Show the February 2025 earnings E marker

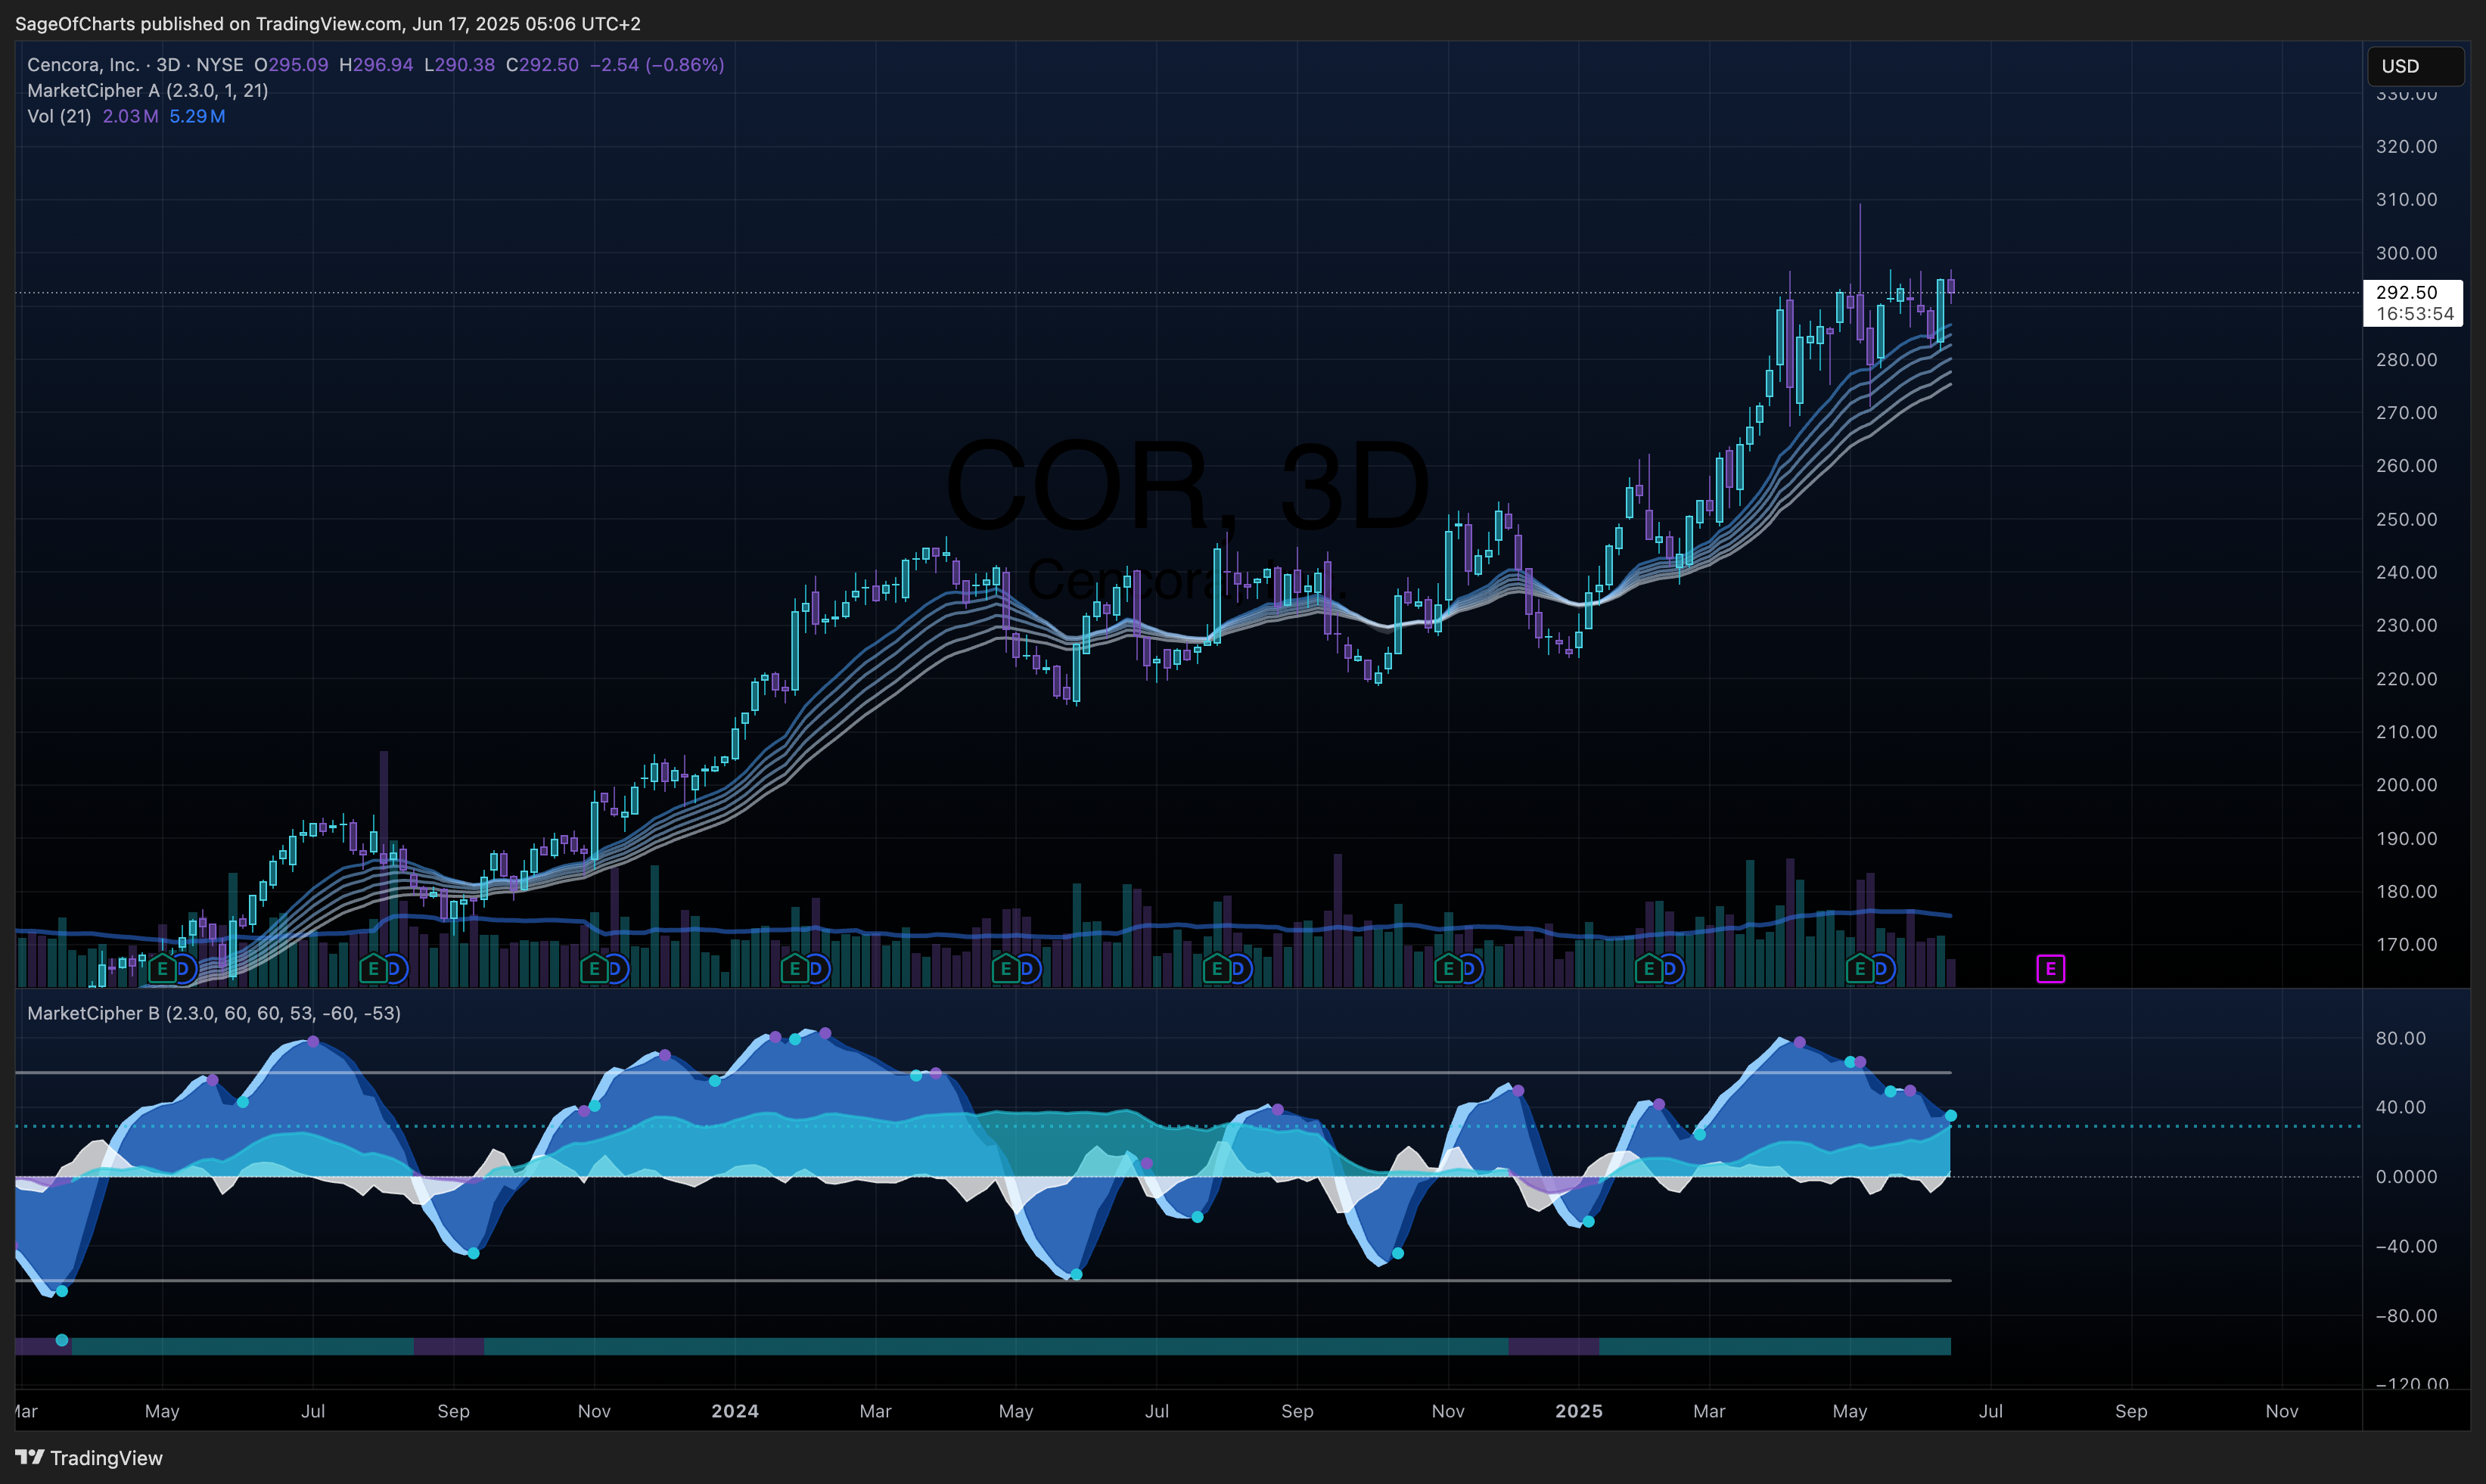pos(1649,969)
